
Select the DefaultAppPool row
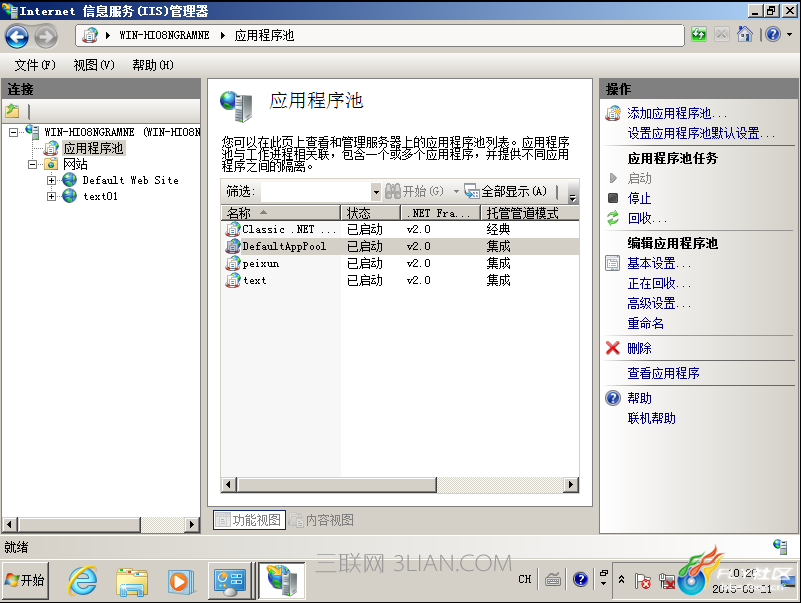pyautogui.click(x=400, y=246)
